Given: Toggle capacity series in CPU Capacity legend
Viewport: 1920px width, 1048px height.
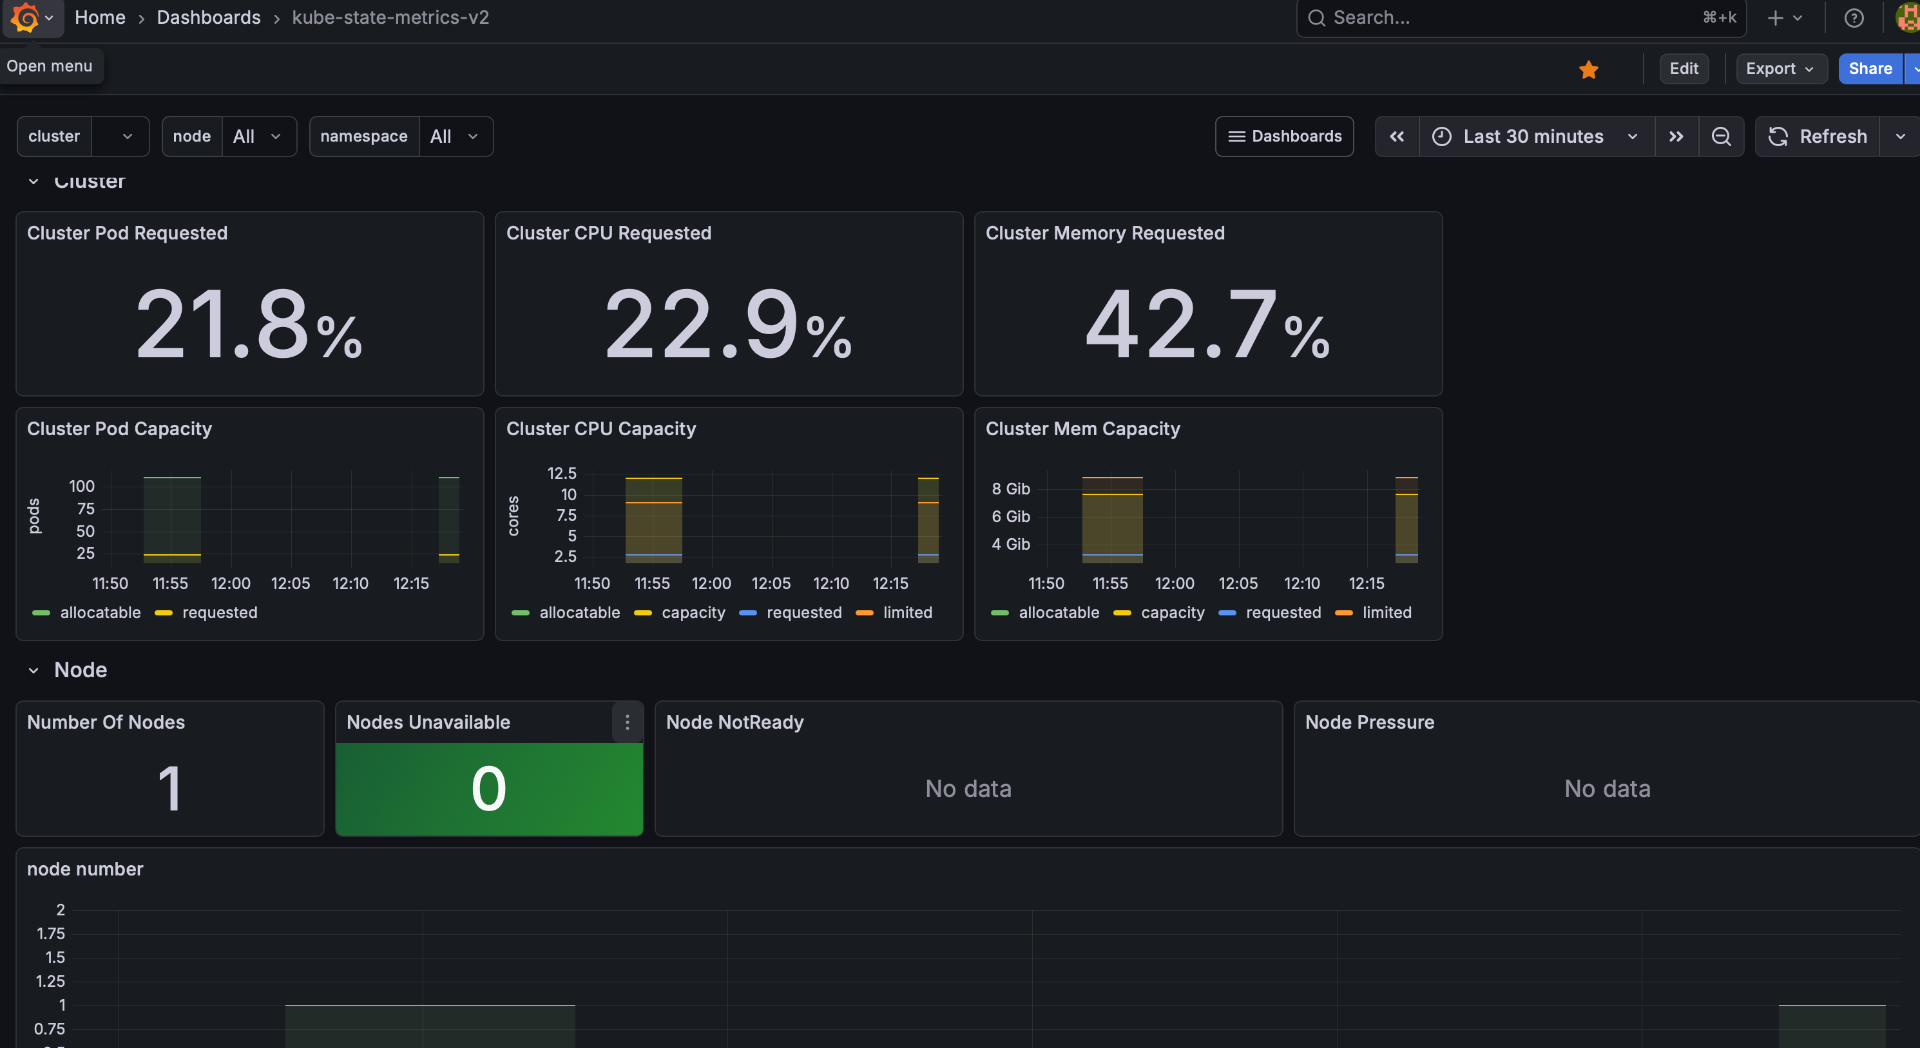Looking at the screenshot, I should point(693,612).
